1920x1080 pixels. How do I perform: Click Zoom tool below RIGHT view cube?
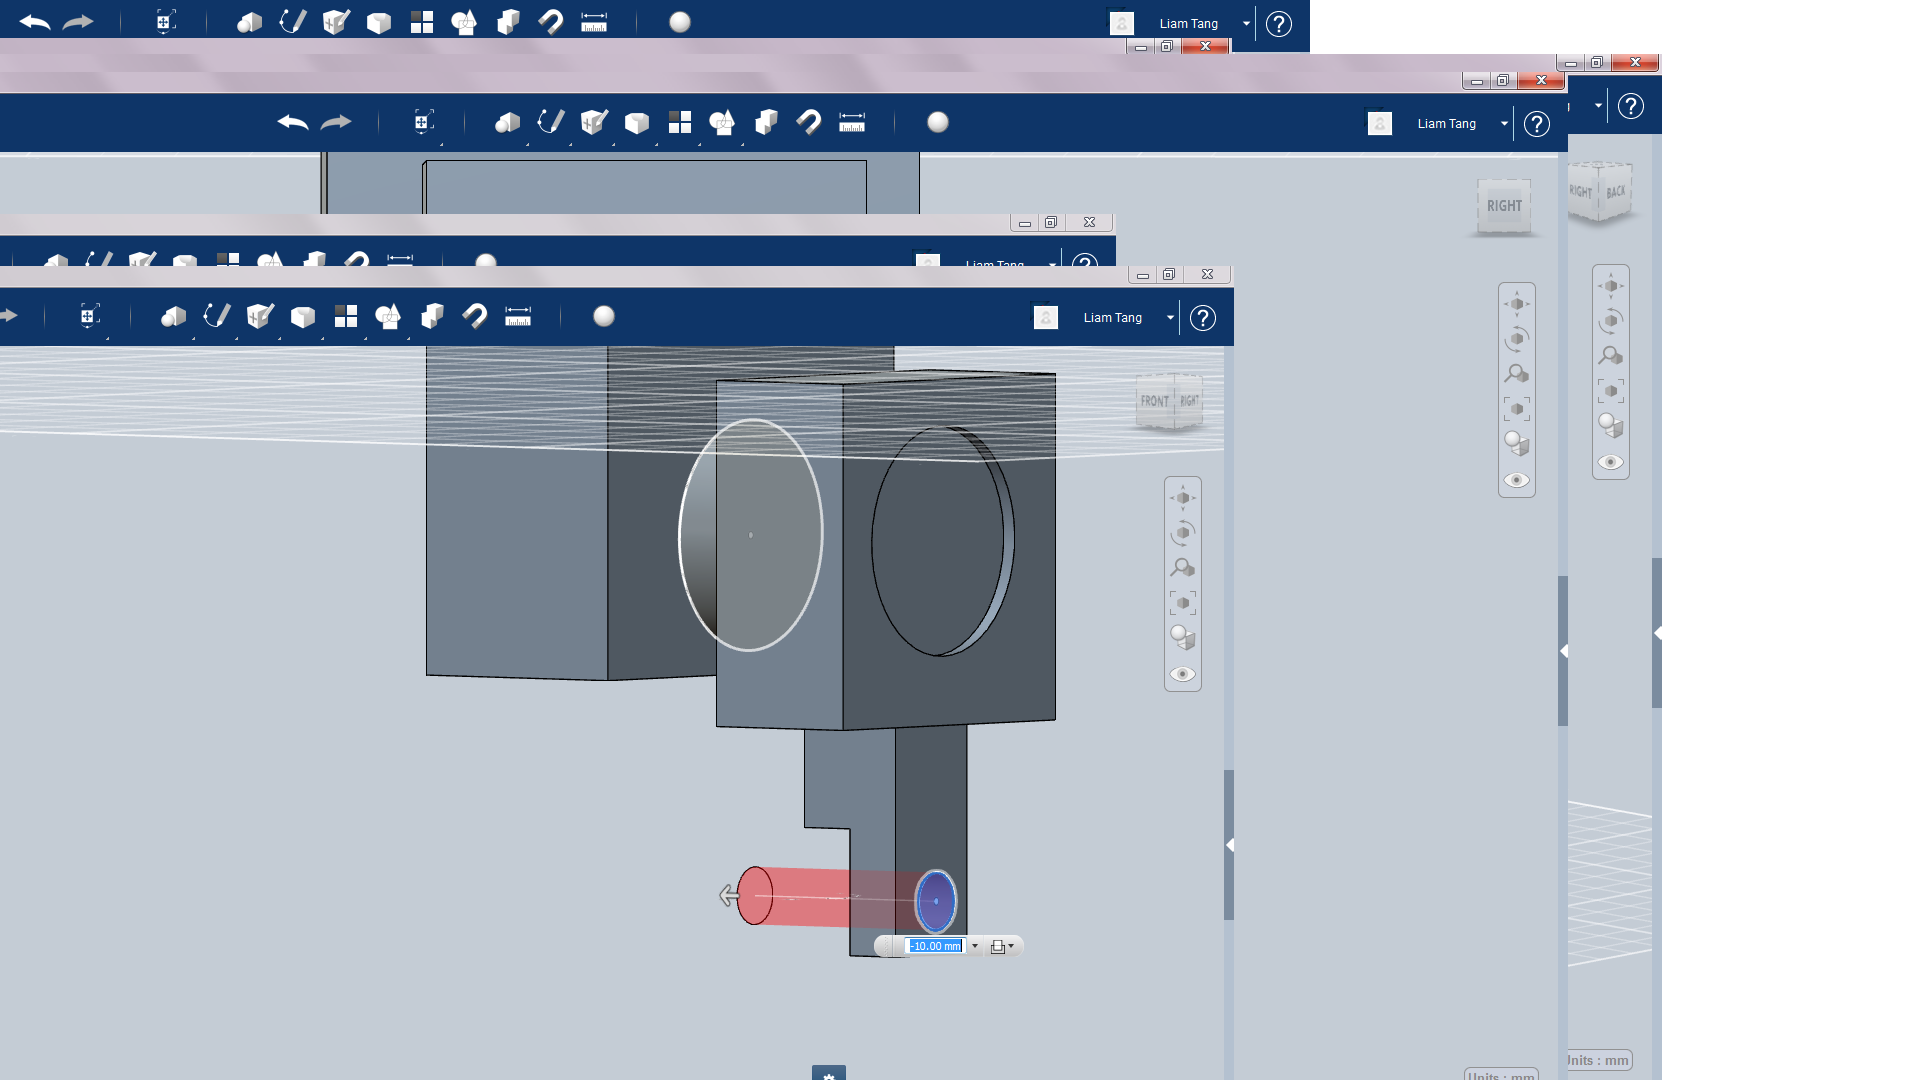[x=1517, y=374]
